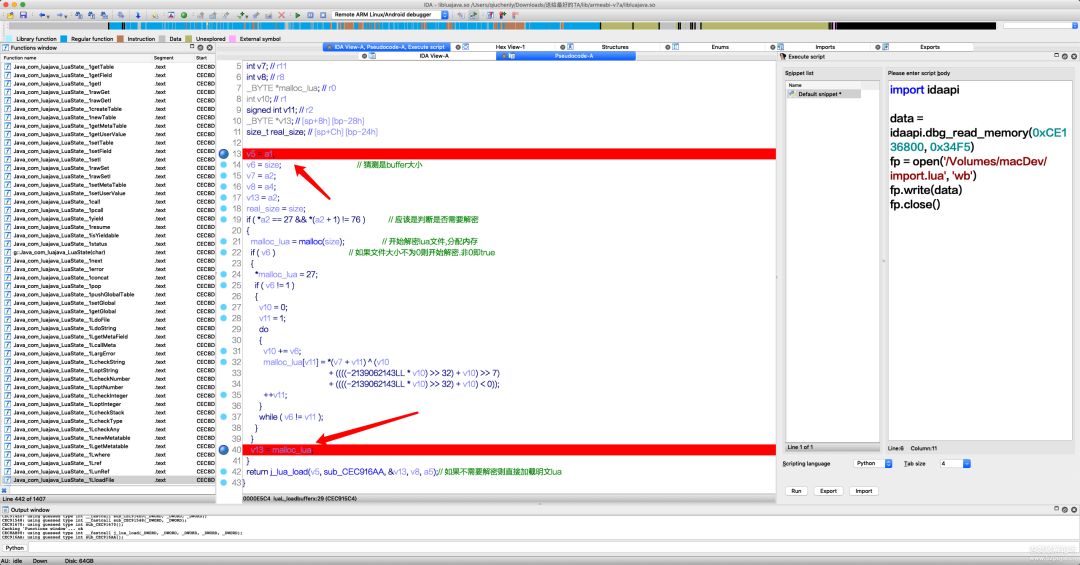Click the Save database floppy icon
Screen dimensions: 1080x565
(x=22, y=15)
